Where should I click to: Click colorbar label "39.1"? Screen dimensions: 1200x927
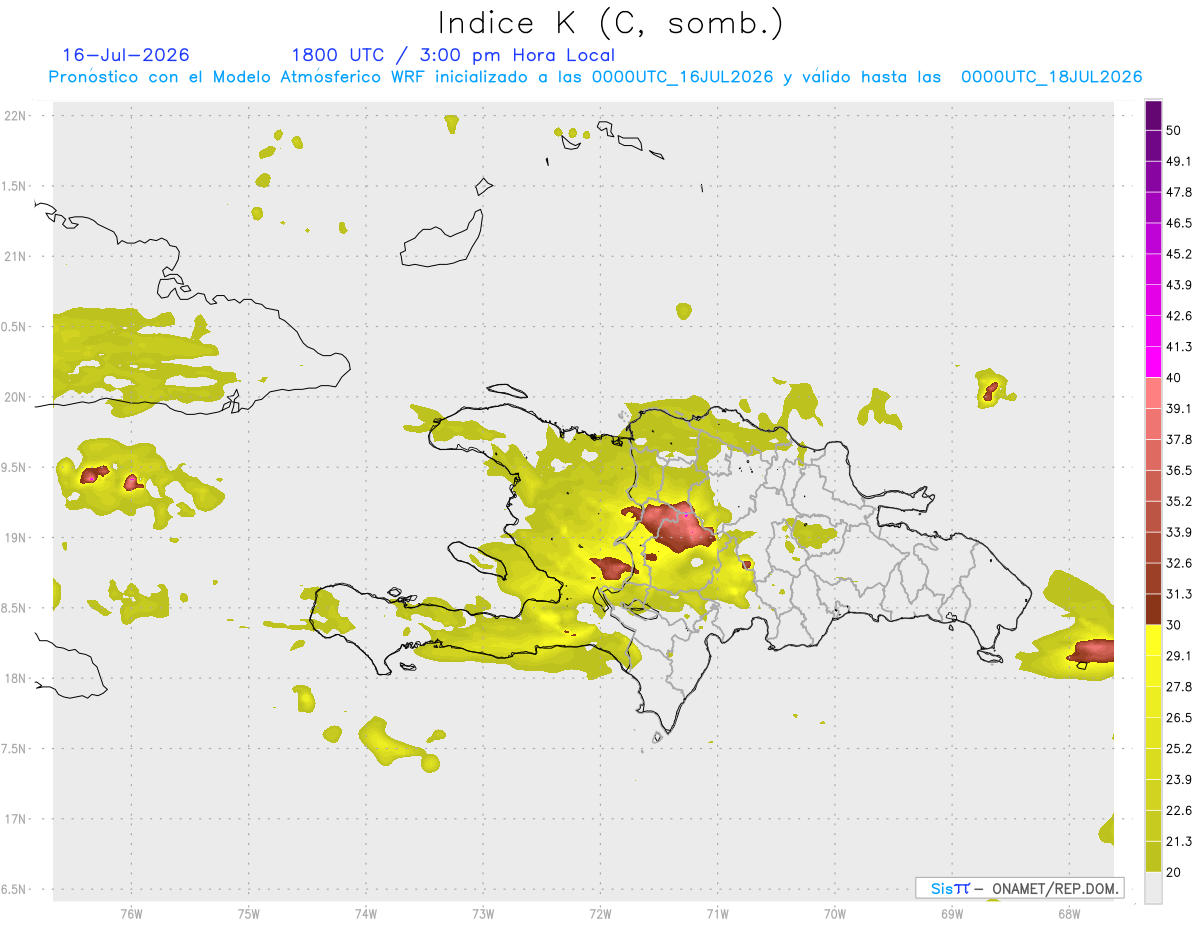click(x=1179, y=408)
